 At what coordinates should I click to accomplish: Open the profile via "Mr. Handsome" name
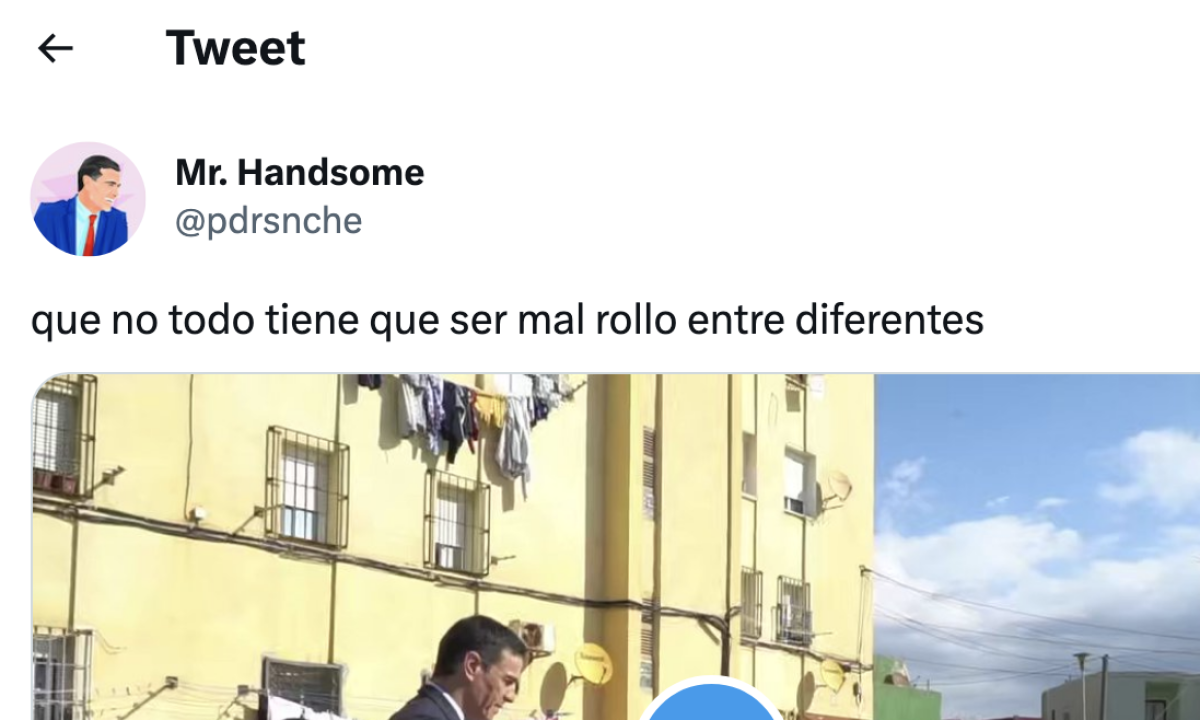(300, 172)
